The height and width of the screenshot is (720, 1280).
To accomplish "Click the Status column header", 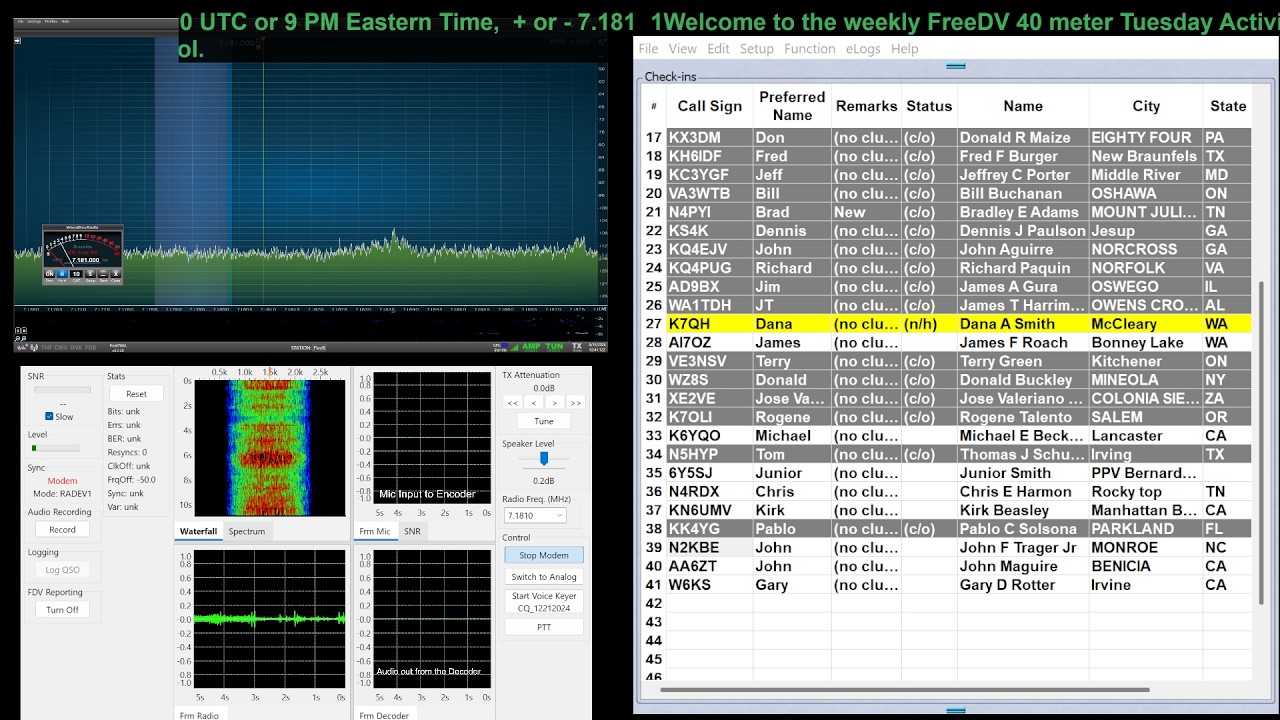I will pyautogui.click(x=929, y=106).
